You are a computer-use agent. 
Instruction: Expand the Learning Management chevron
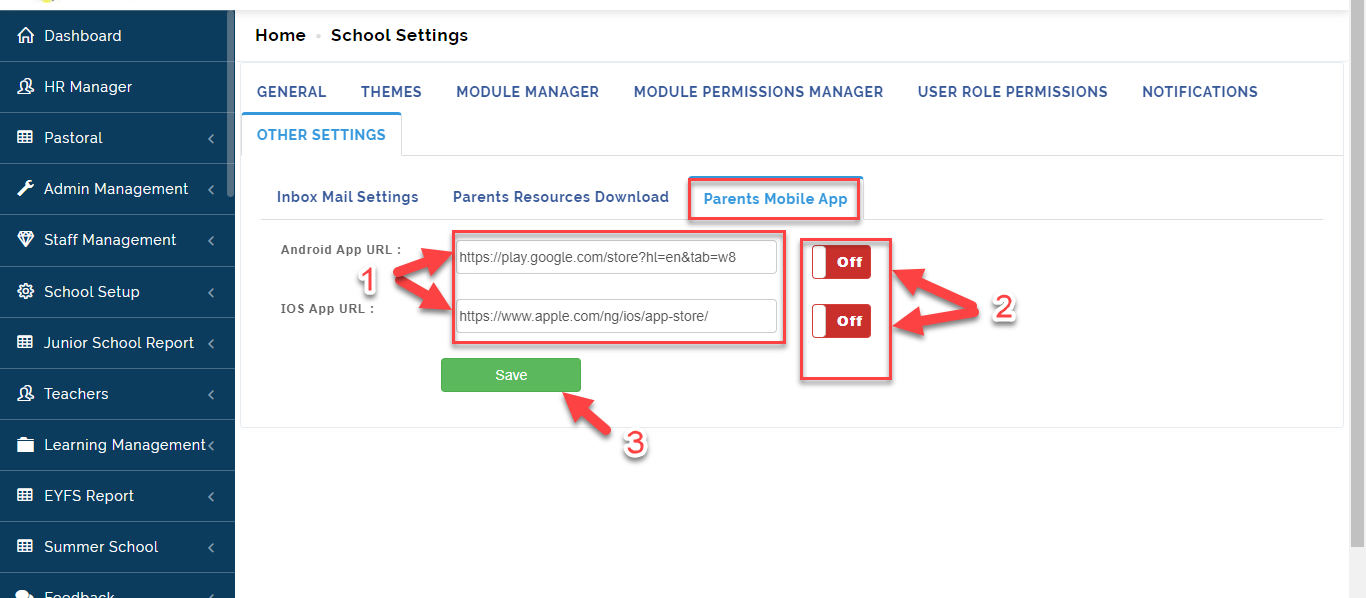211,446
